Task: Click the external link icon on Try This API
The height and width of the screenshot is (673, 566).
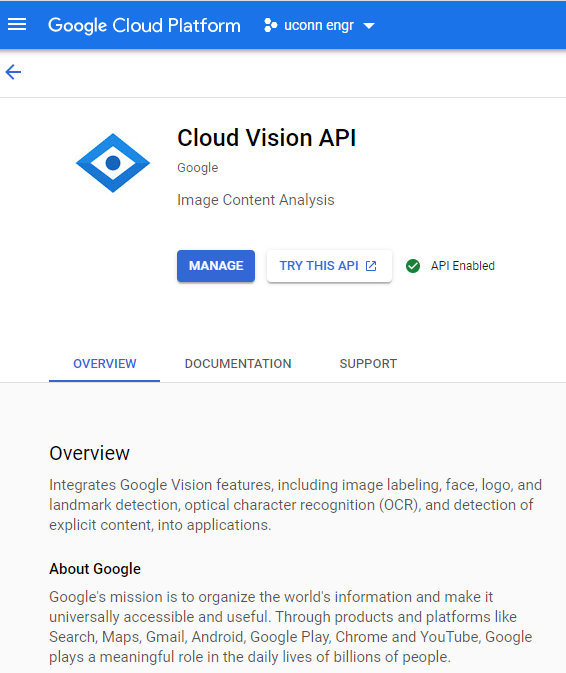Action: [x=371, y=266]
